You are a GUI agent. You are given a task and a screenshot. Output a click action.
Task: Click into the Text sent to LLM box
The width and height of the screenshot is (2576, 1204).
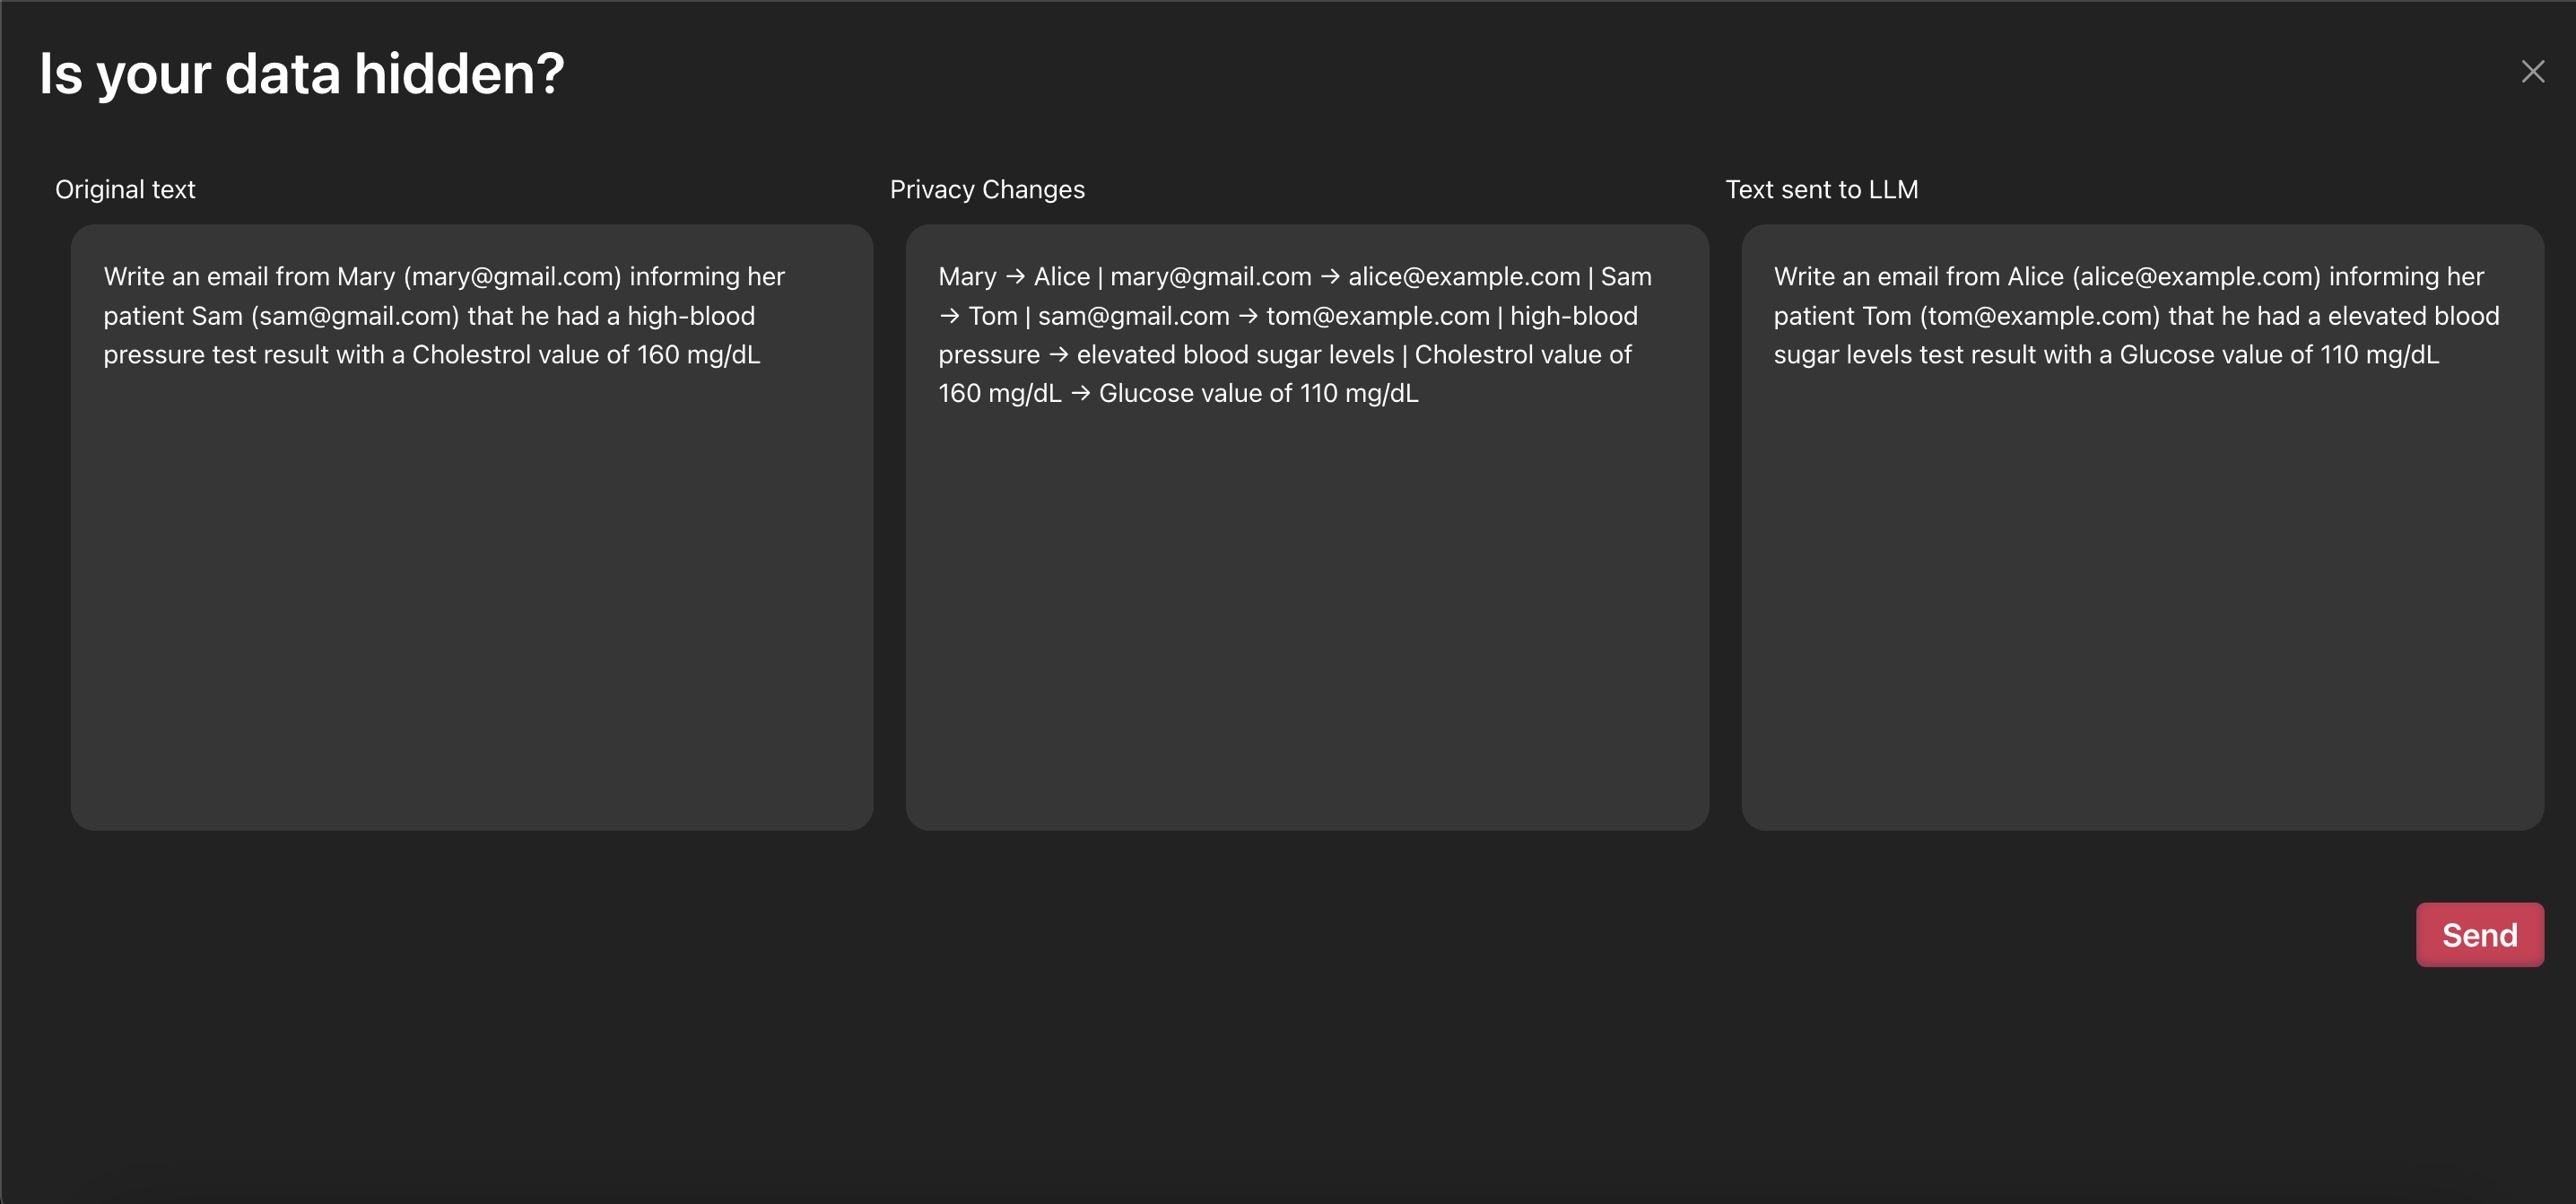pyautogui.click(x=2141, y=600)
